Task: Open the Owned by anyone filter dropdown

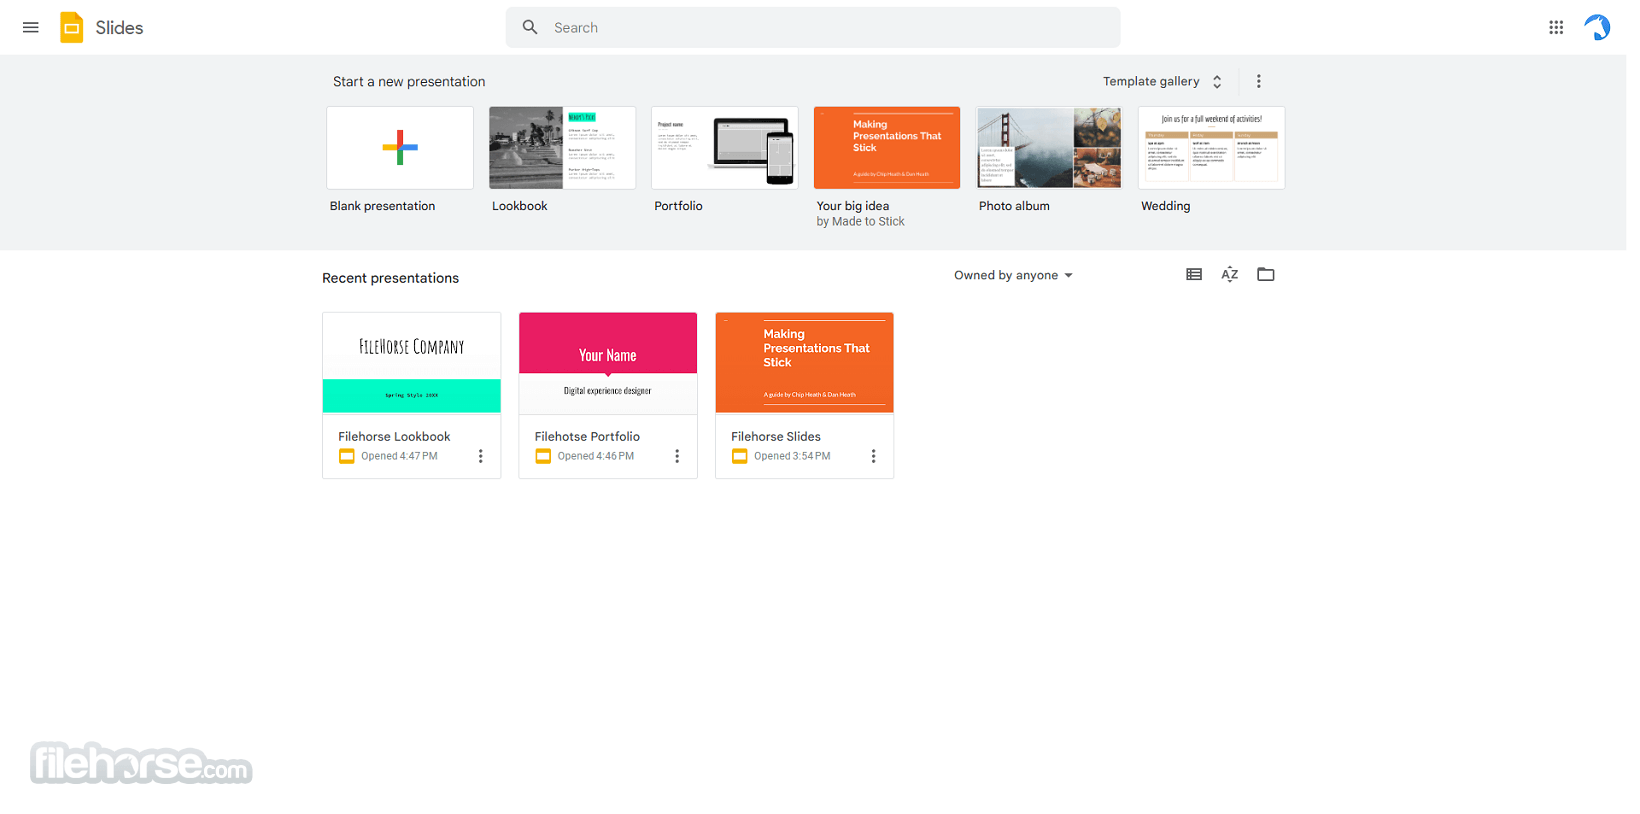Action: (1013, 275)
